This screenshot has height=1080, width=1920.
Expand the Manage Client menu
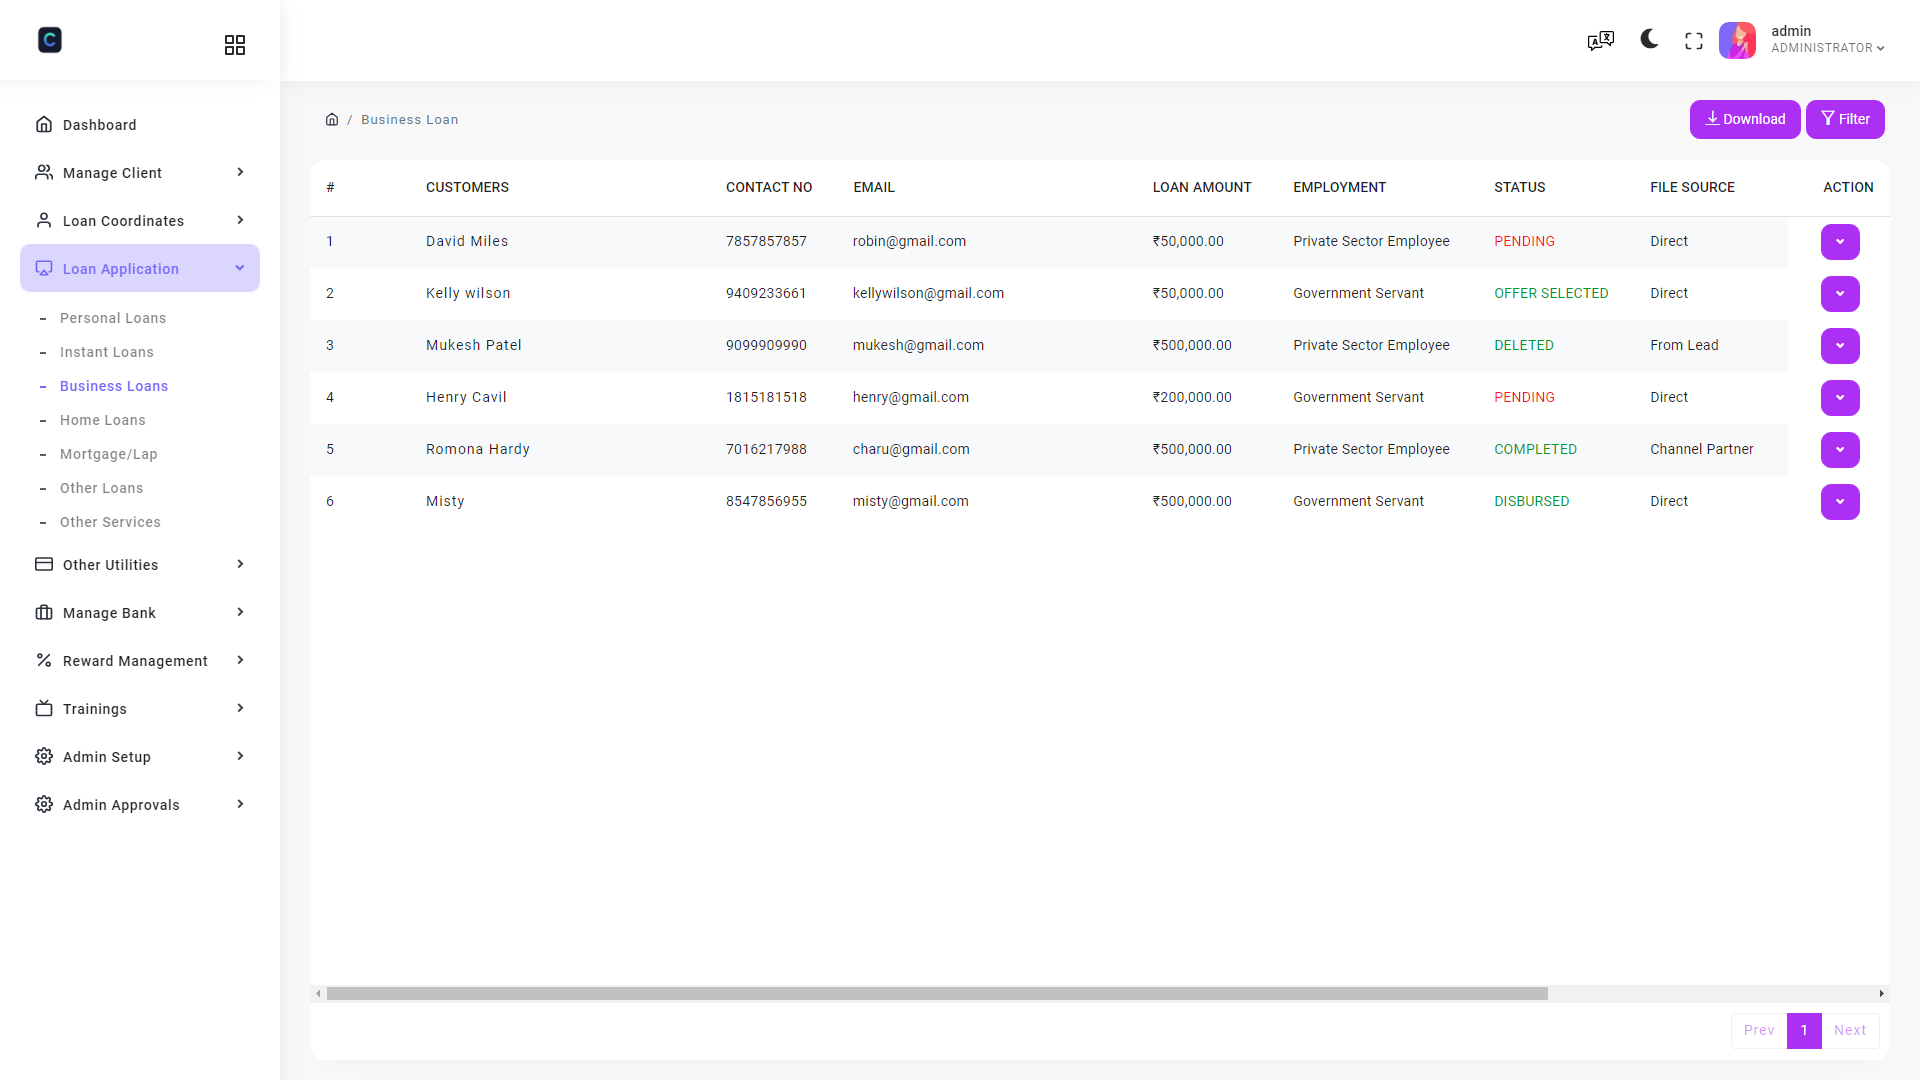coord(110,172)
